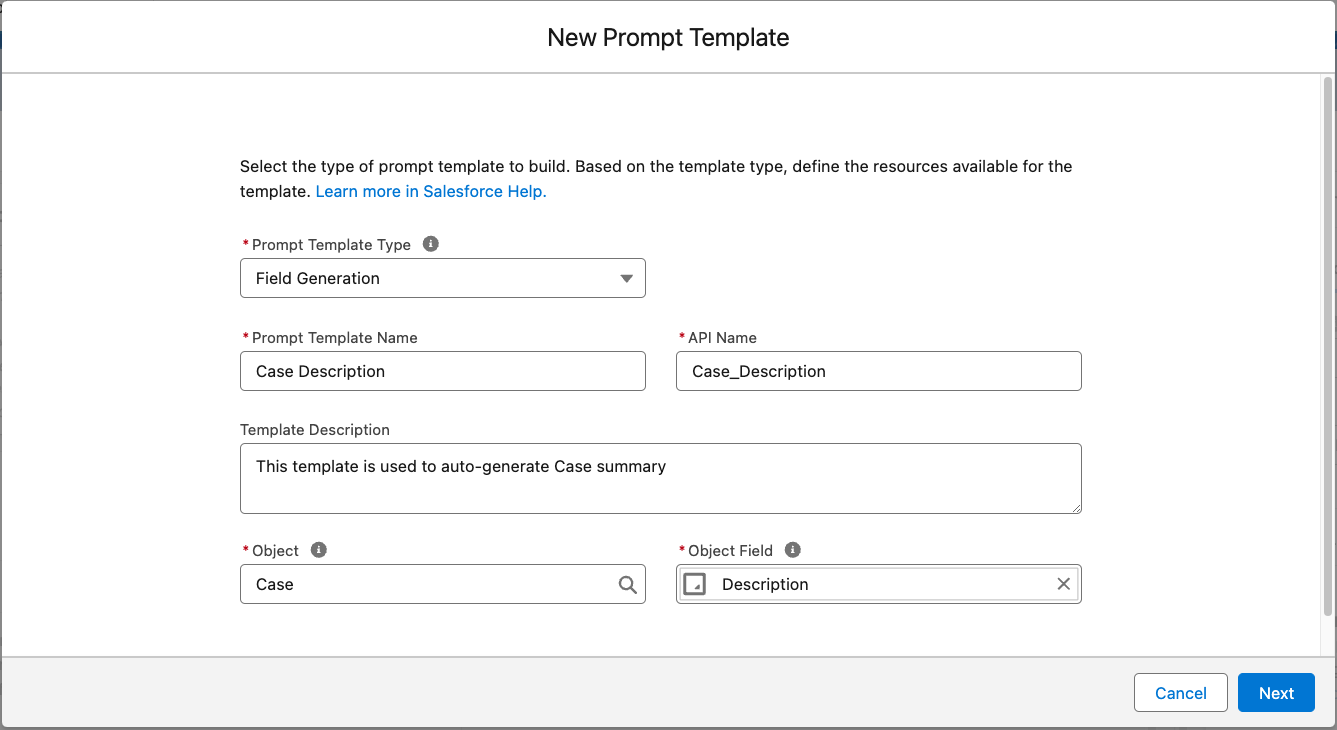This screenshot has width=1337, height=730.
Task: Click the magnifier icon in the Object search box
Action: click(627, 584)
